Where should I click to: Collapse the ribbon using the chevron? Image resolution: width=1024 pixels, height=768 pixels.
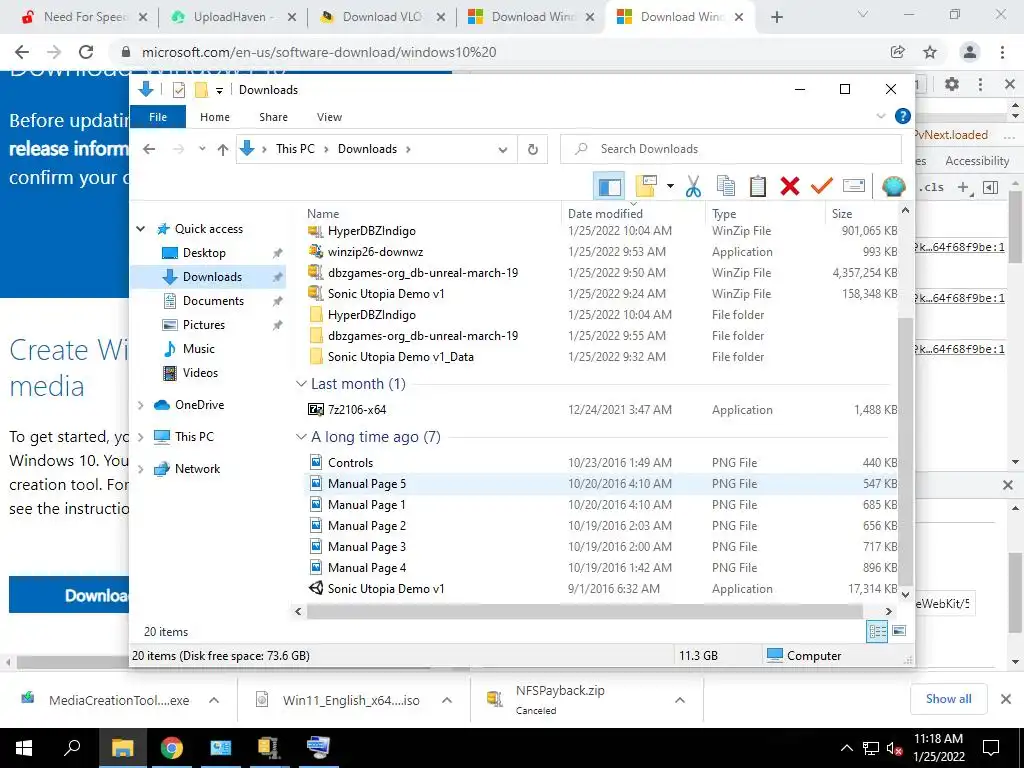pos(880,116)
